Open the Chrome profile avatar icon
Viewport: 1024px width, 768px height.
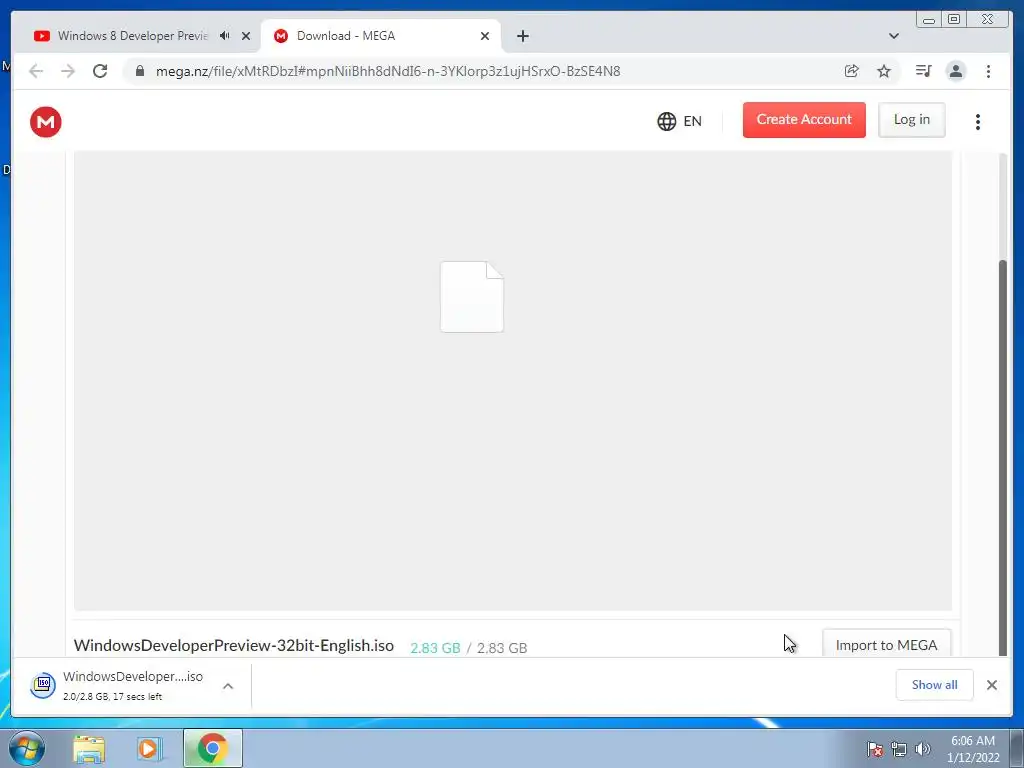955,71
